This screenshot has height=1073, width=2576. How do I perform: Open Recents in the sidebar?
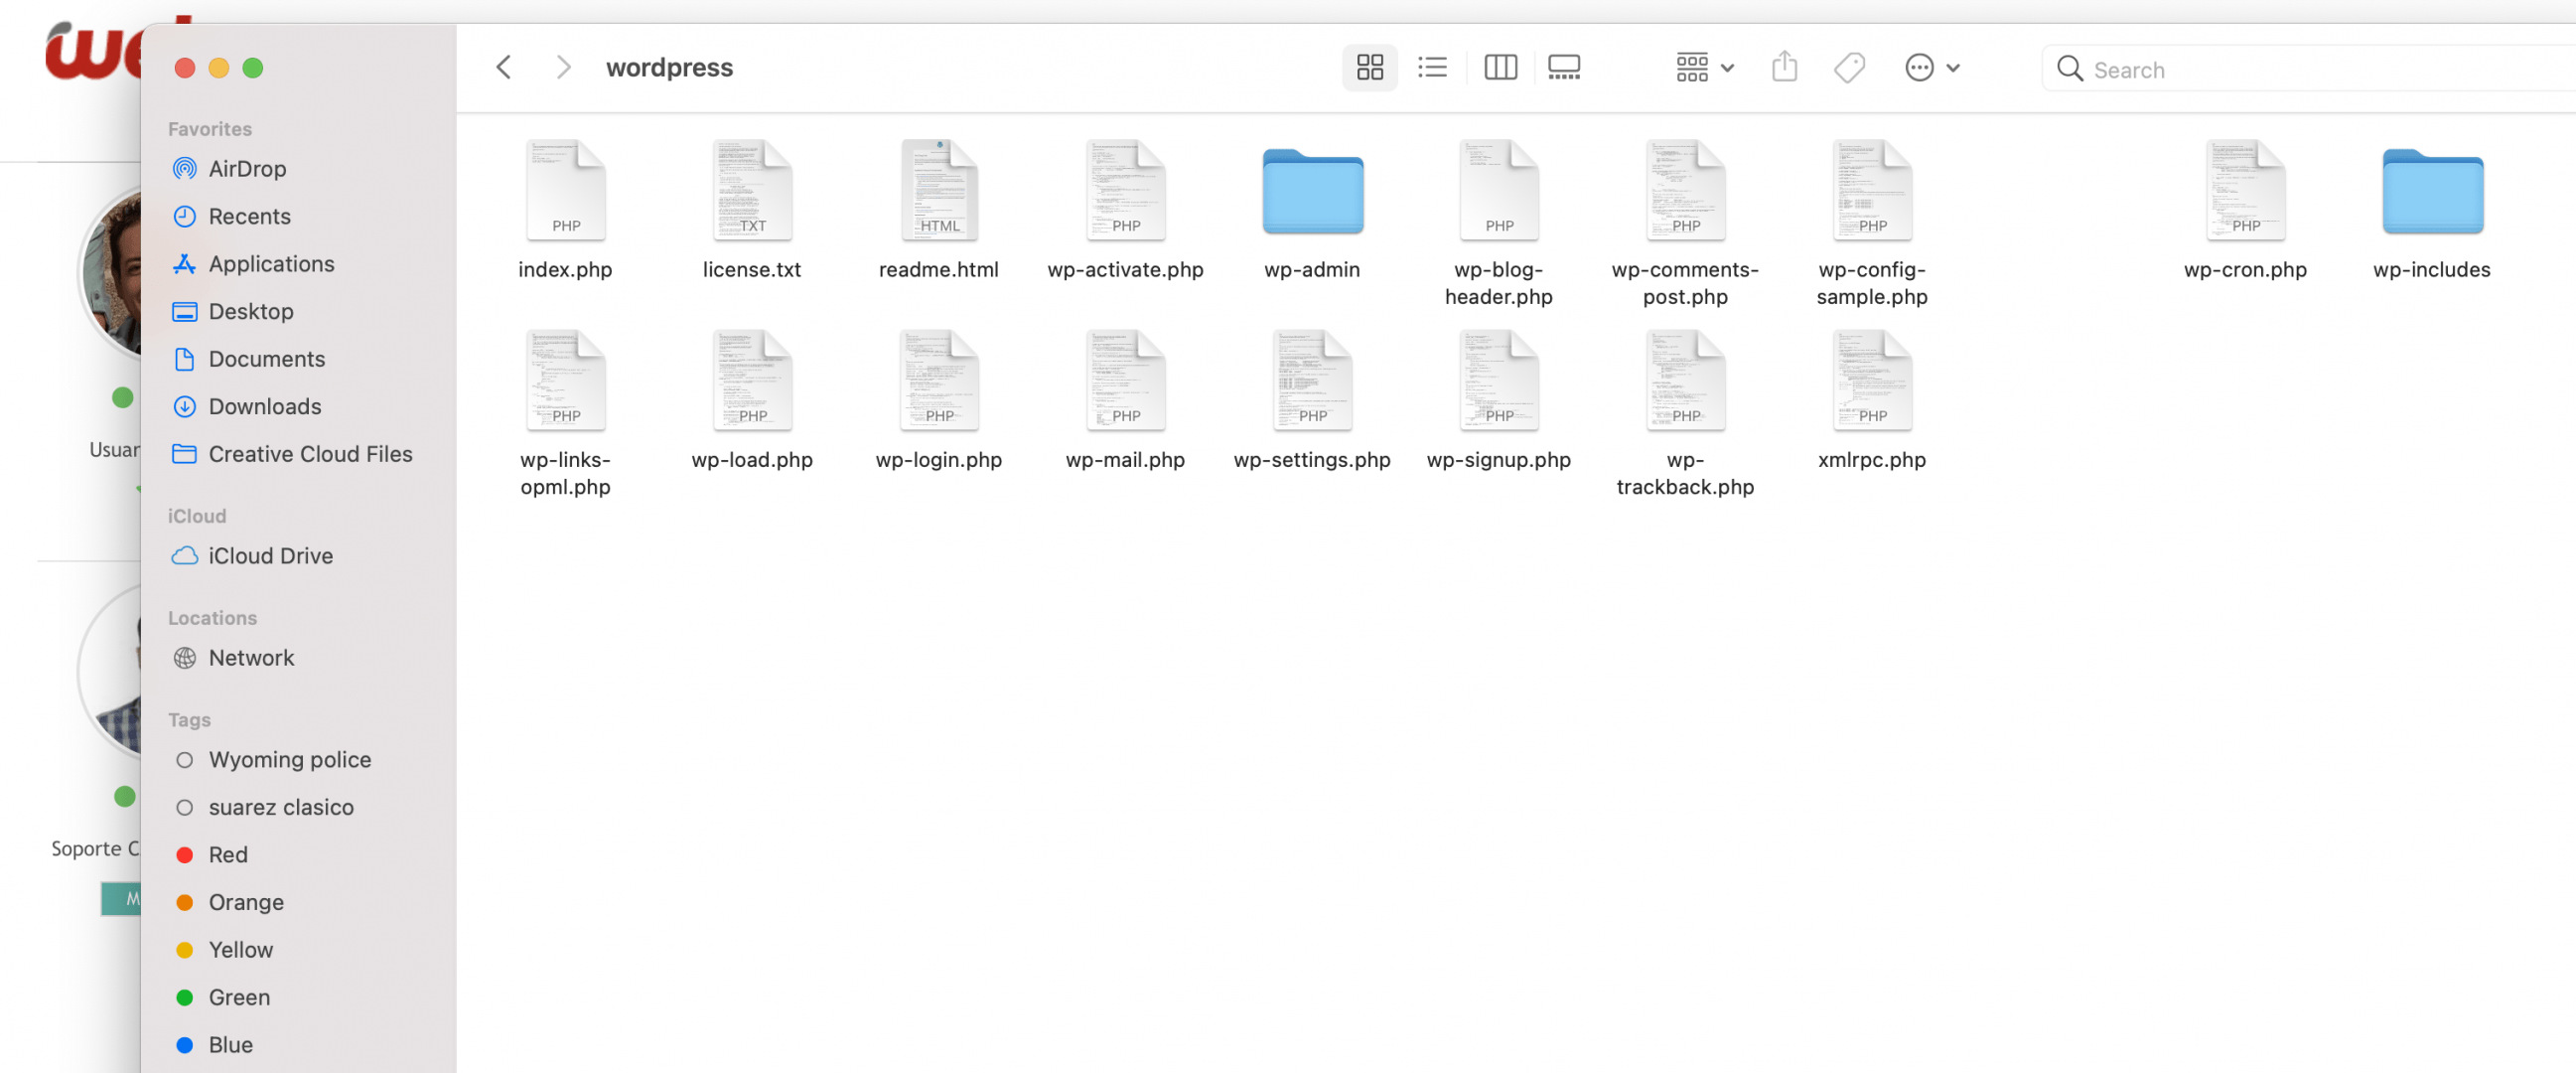point(300,217)
